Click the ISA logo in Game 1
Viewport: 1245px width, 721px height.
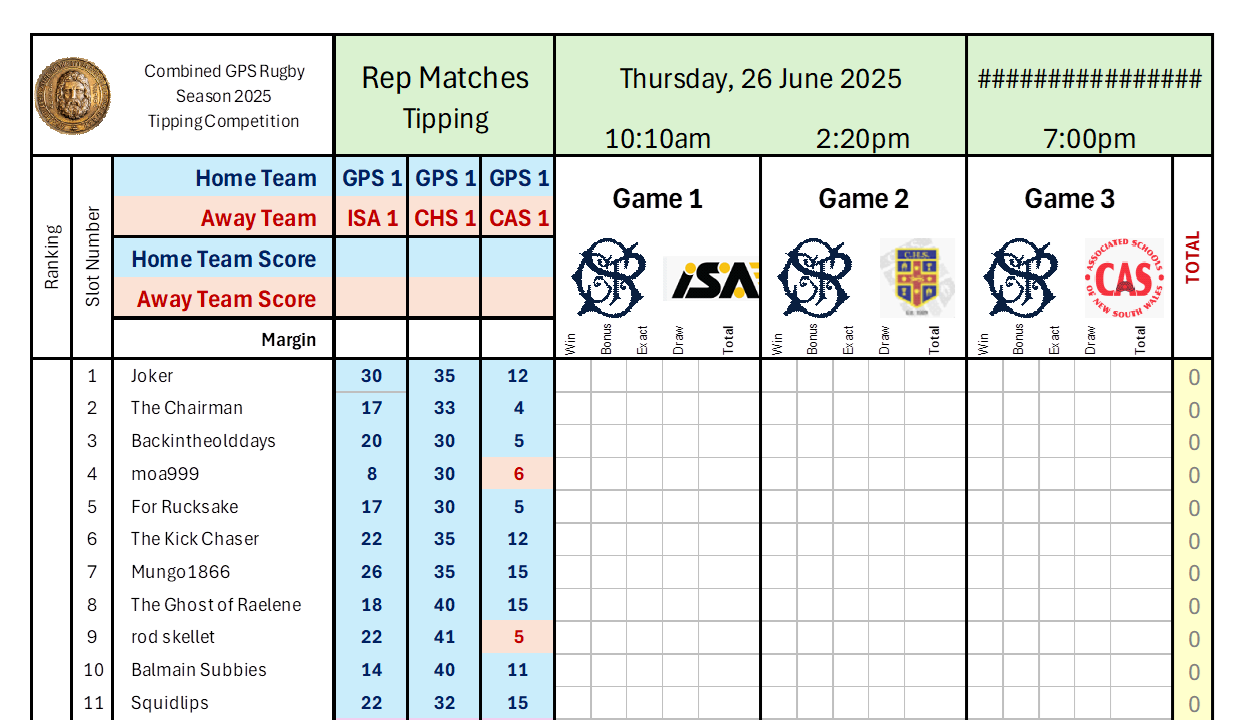(x=712, y=280)
